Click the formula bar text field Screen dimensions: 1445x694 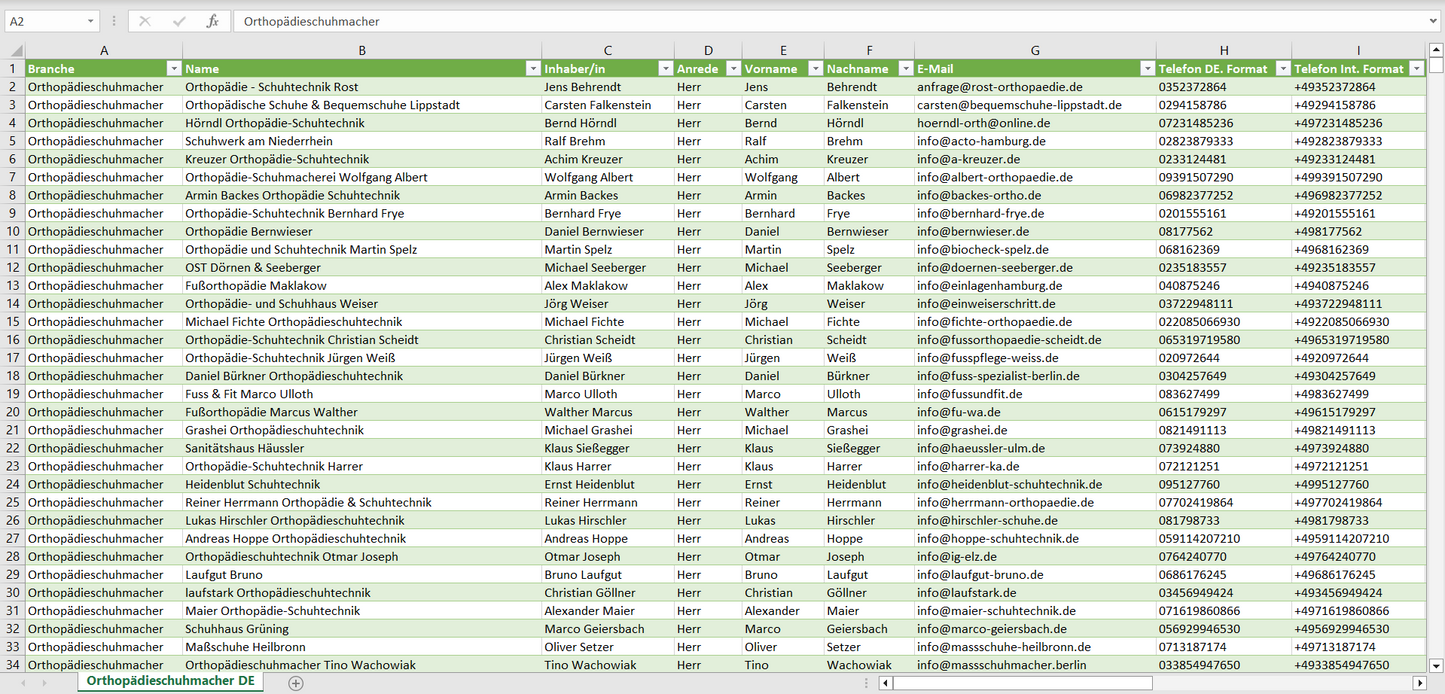click(x=800, y=21)
